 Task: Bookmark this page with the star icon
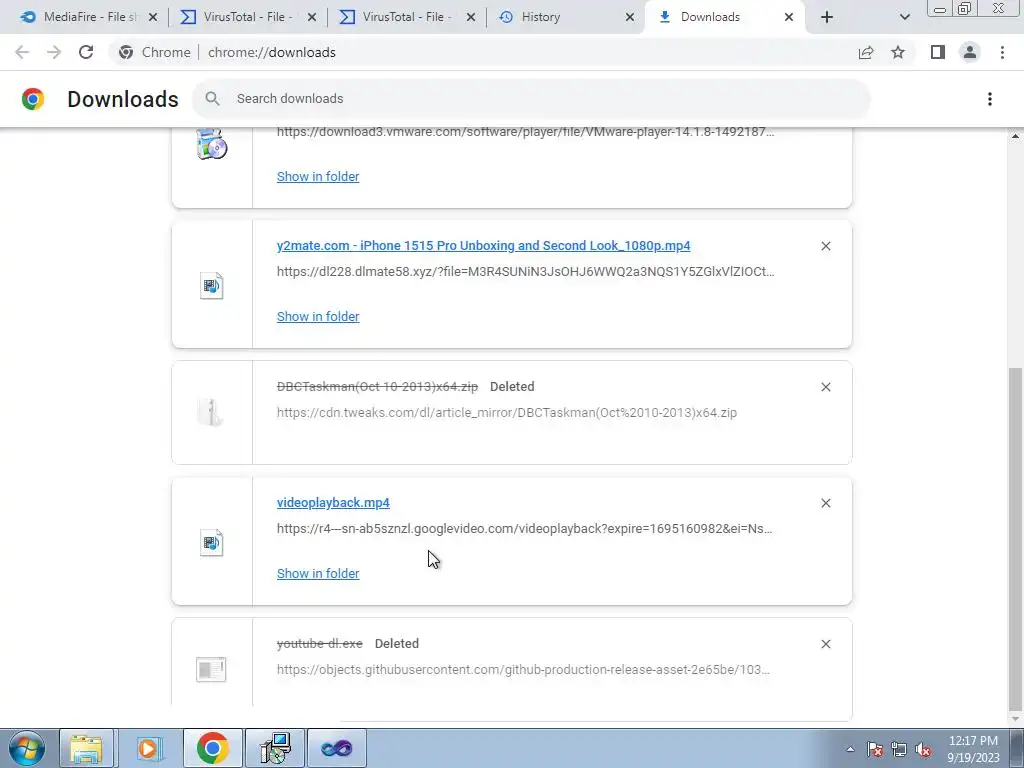coord(898,52)
